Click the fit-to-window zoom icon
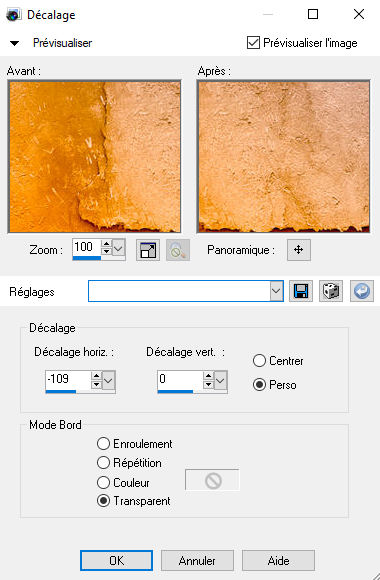380x580 pixels. pyautogui.click(x=148, y=250)
